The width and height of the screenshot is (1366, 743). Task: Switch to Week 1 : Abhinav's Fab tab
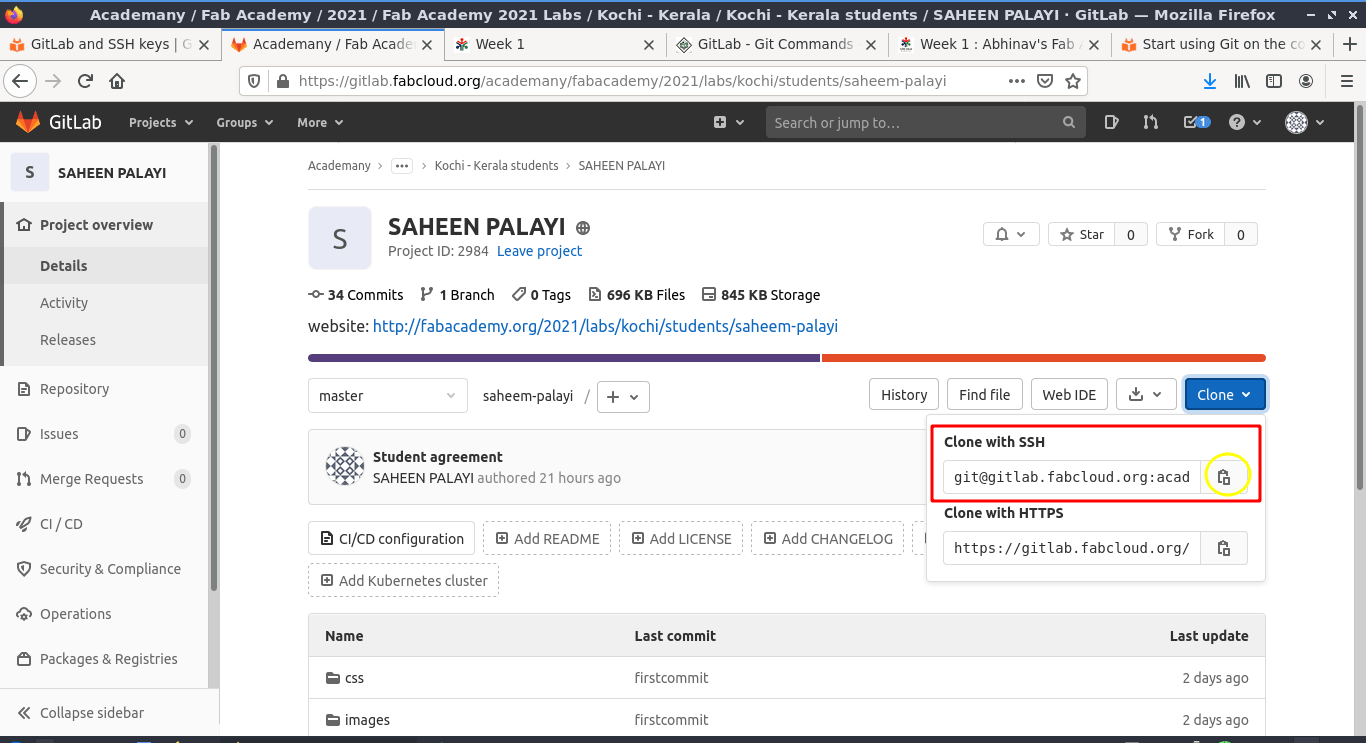pyautogui.click(x=999, y=44)
